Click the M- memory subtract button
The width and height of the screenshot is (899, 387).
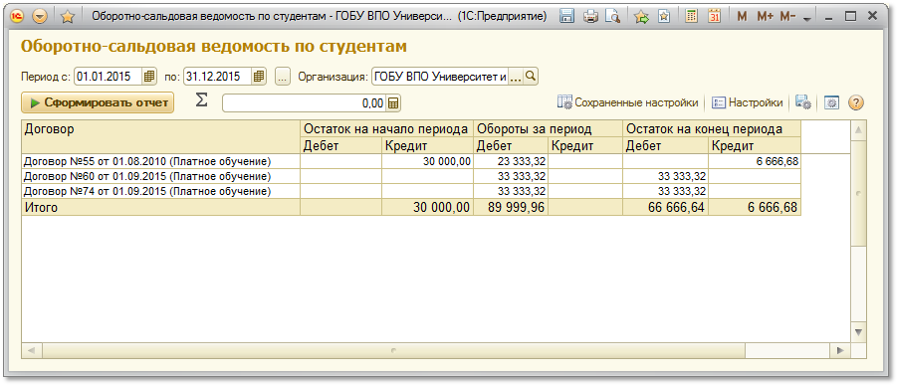(x=788, y=17)
